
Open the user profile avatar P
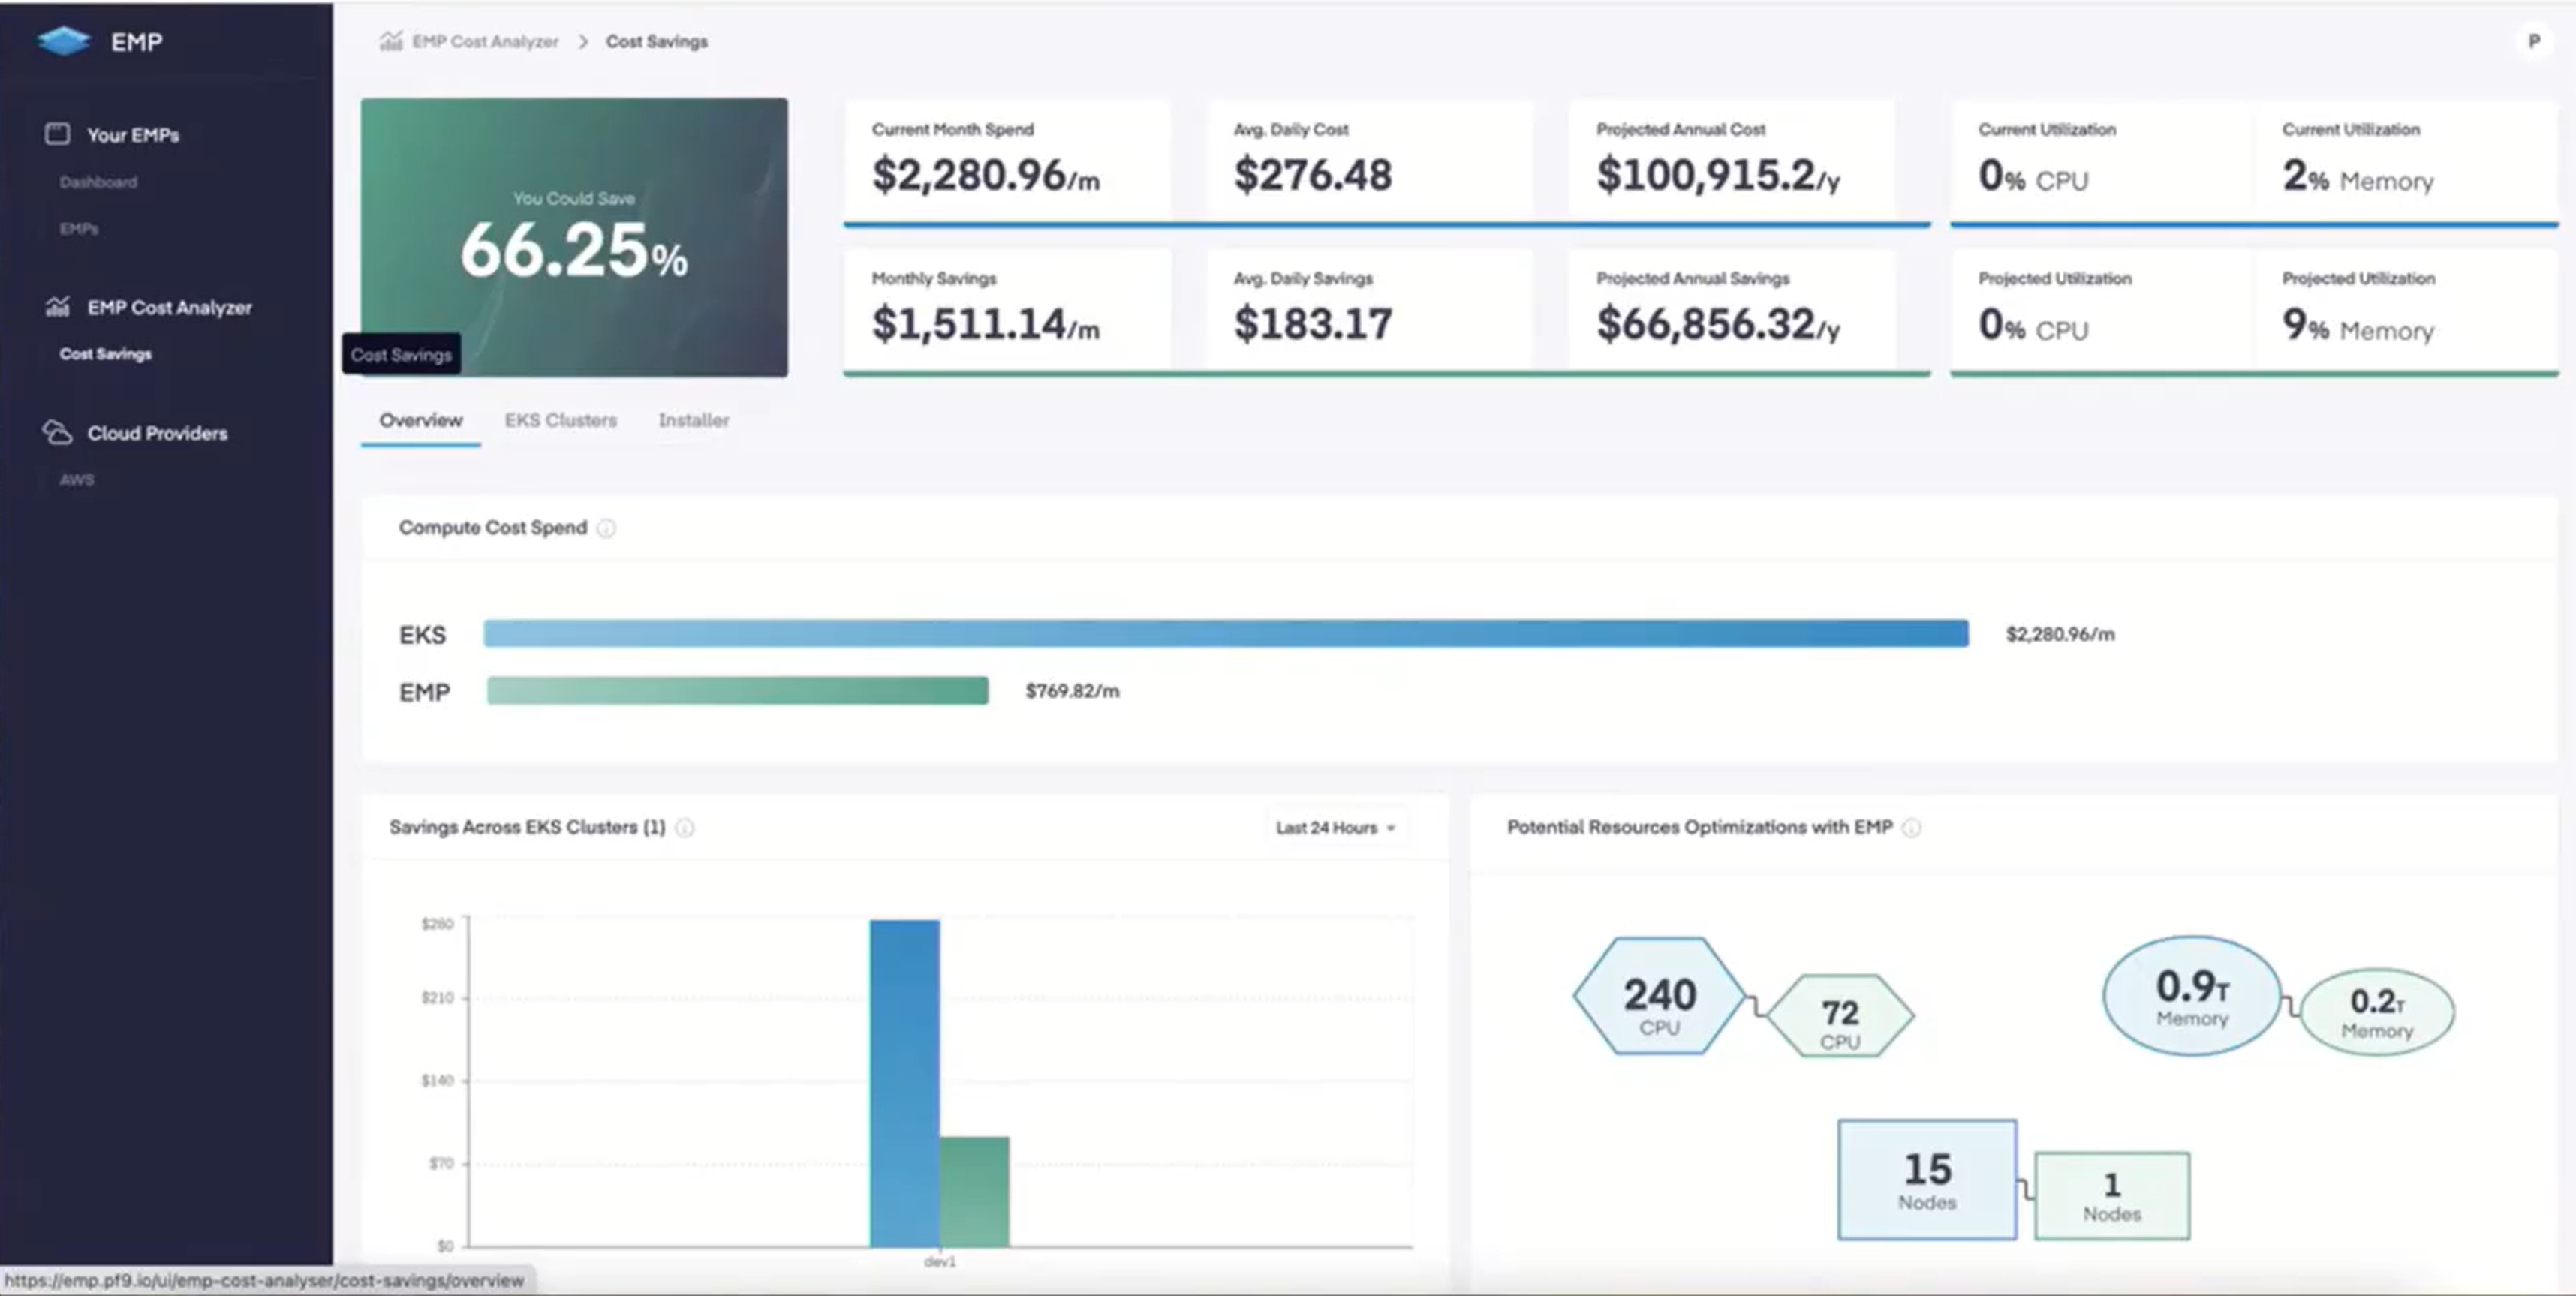point(2533,41)
